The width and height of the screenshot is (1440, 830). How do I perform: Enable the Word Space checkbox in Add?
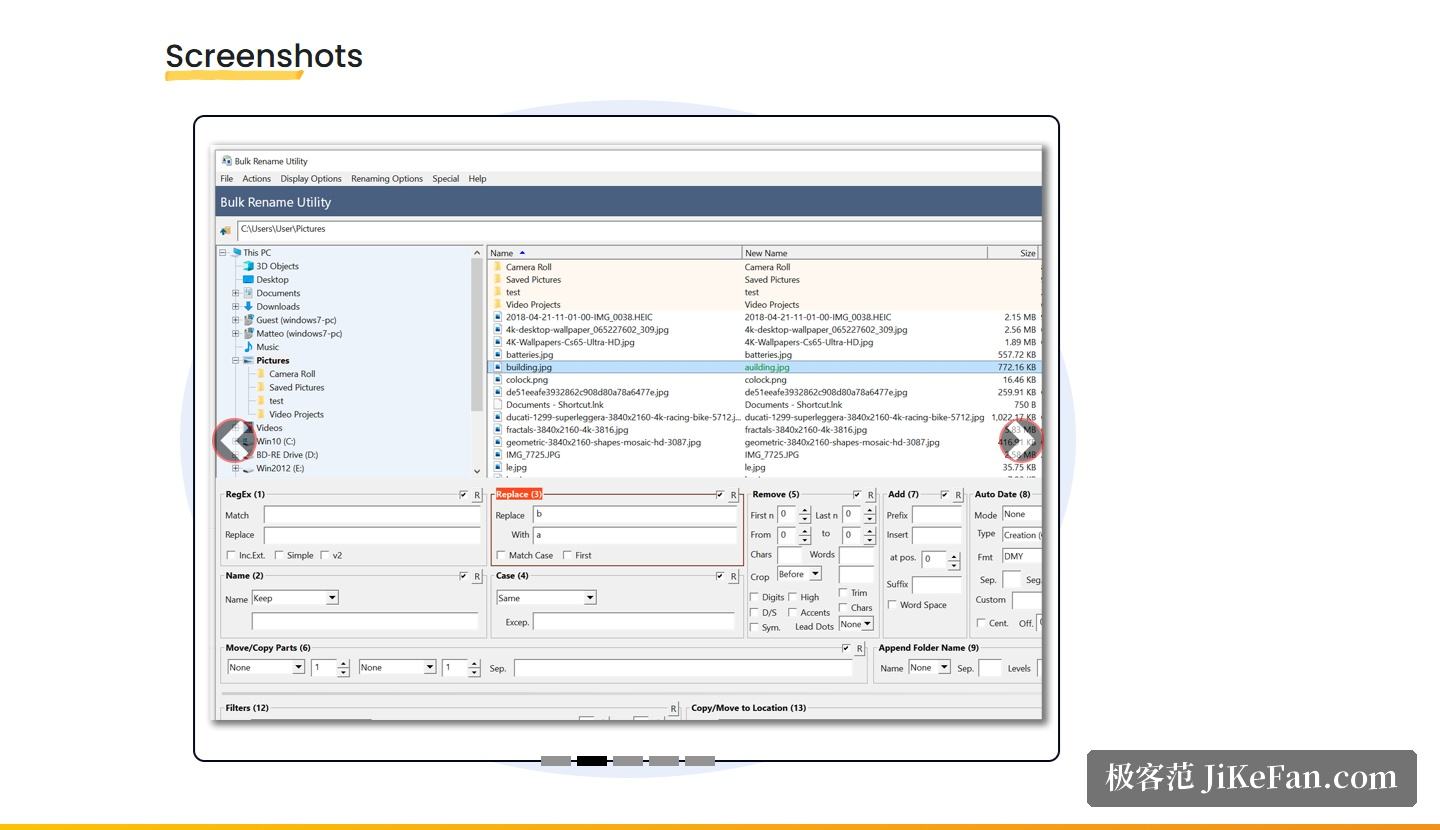tap(892, 604)
